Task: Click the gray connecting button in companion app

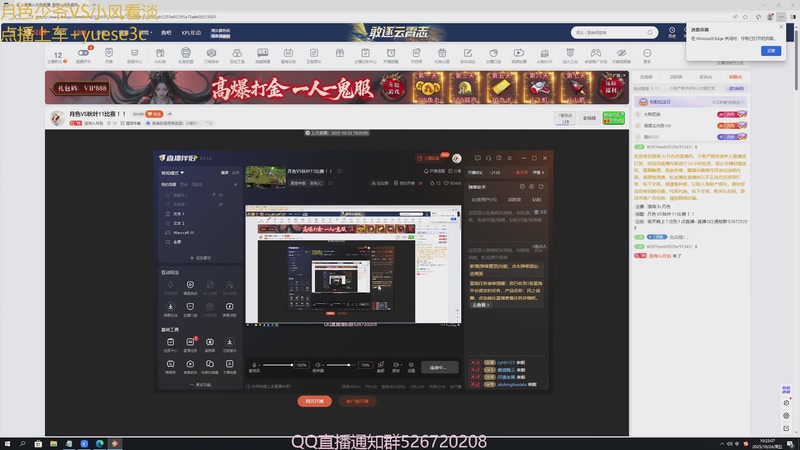Action: (x=440, y=367)
